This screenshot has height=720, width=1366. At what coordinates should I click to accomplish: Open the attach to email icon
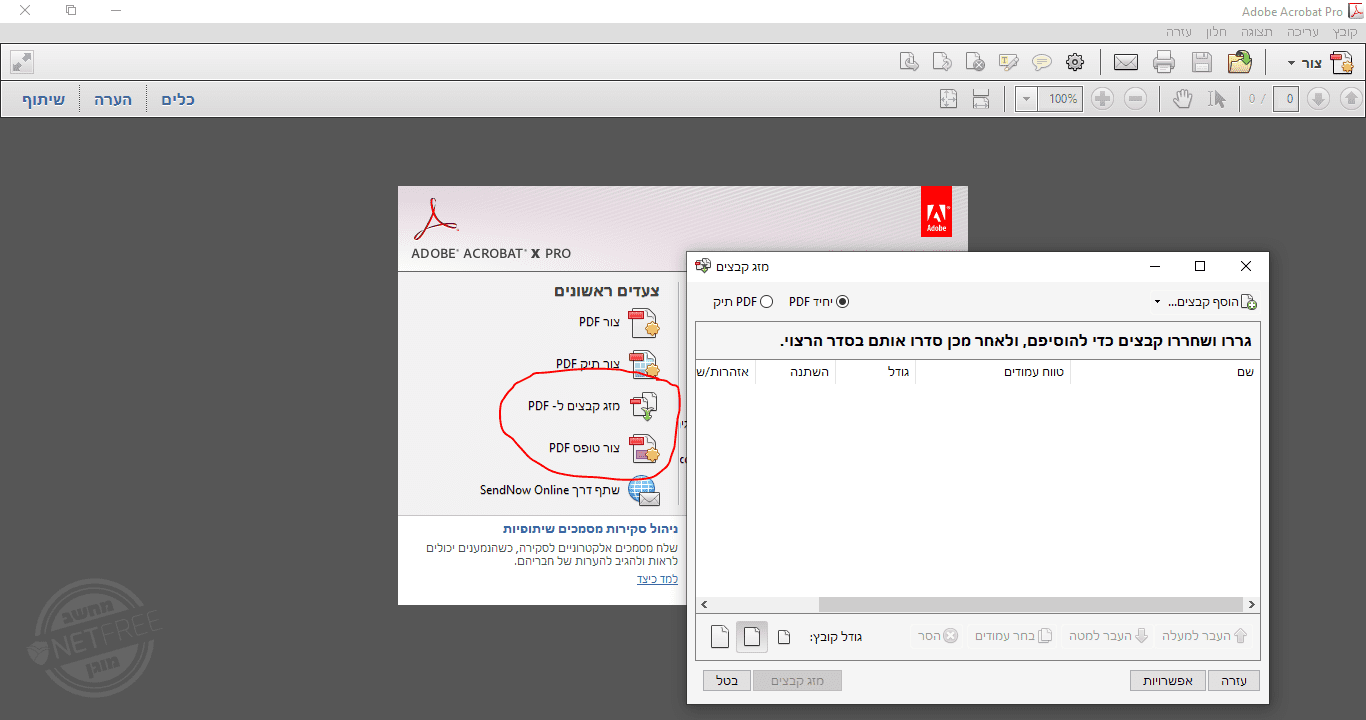coord(1125,62)
